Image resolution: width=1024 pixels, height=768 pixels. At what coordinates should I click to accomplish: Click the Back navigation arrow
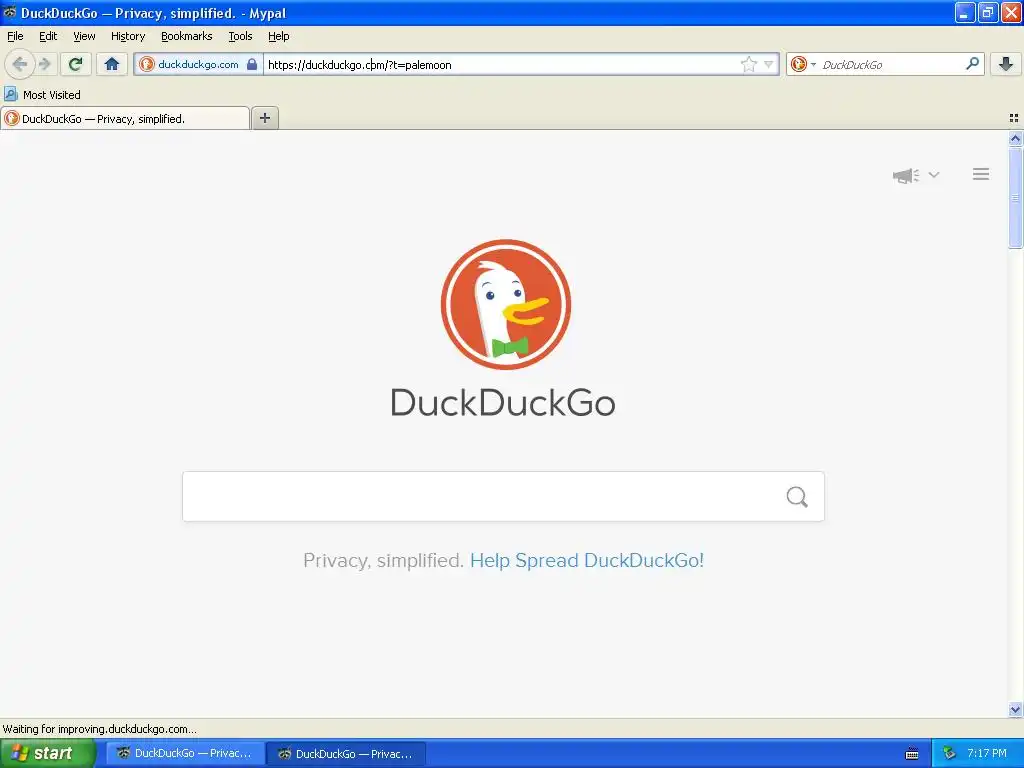20,64
